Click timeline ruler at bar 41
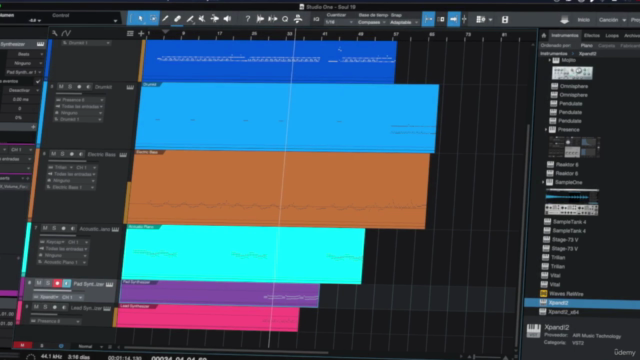The image size is (640, 360). 325,34
